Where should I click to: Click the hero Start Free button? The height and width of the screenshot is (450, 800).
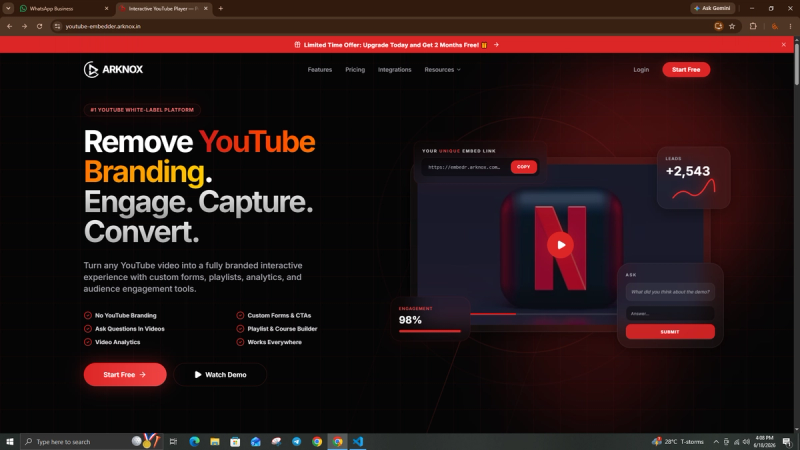click(125, 374)
